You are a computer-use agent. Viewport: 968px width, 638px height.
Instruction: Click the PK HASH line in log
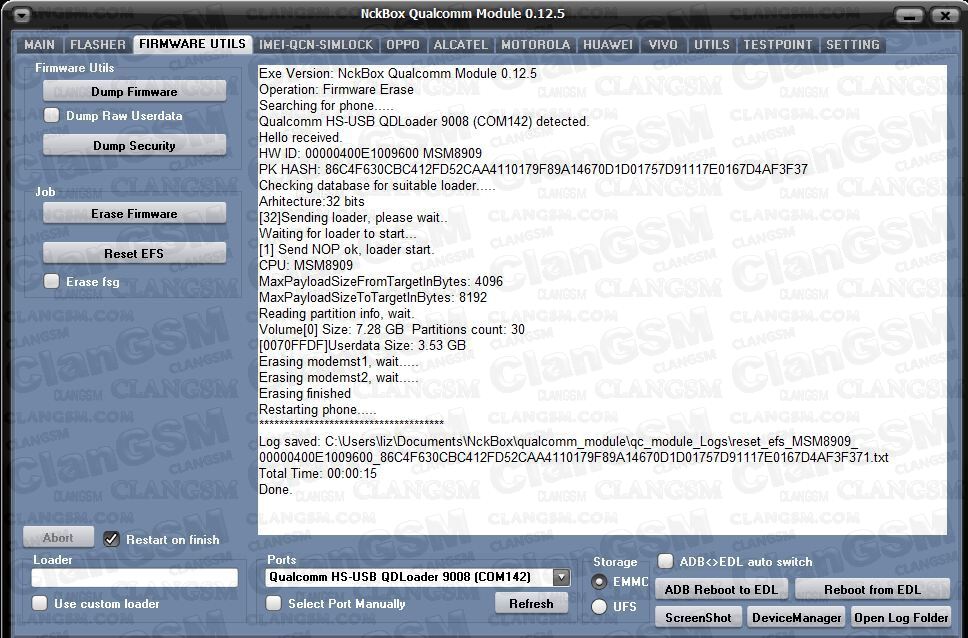(533, 169)
